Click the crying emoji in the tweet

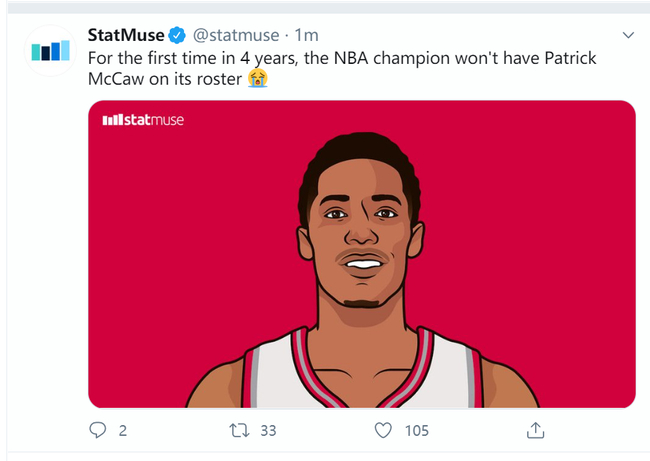point(258,79)
